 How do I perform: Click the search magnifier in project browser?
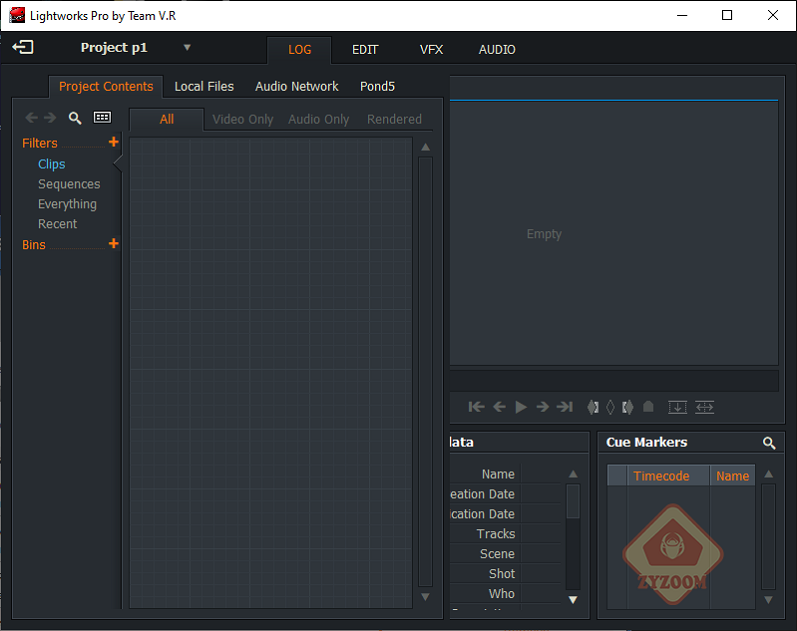pyautogui.click(x=75, y=118)
